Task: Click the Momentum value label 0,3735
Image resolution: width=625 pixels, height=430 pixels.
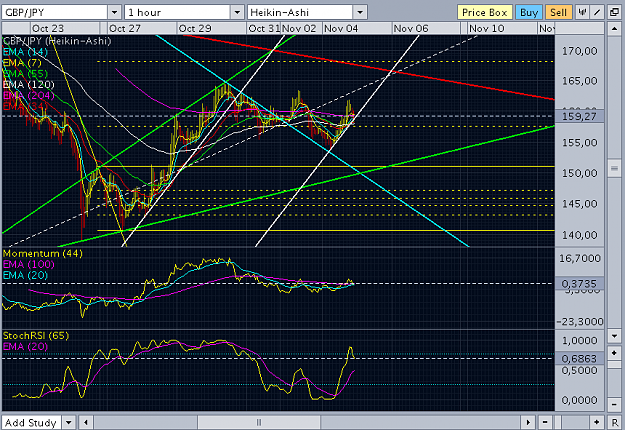Action: 579,284
